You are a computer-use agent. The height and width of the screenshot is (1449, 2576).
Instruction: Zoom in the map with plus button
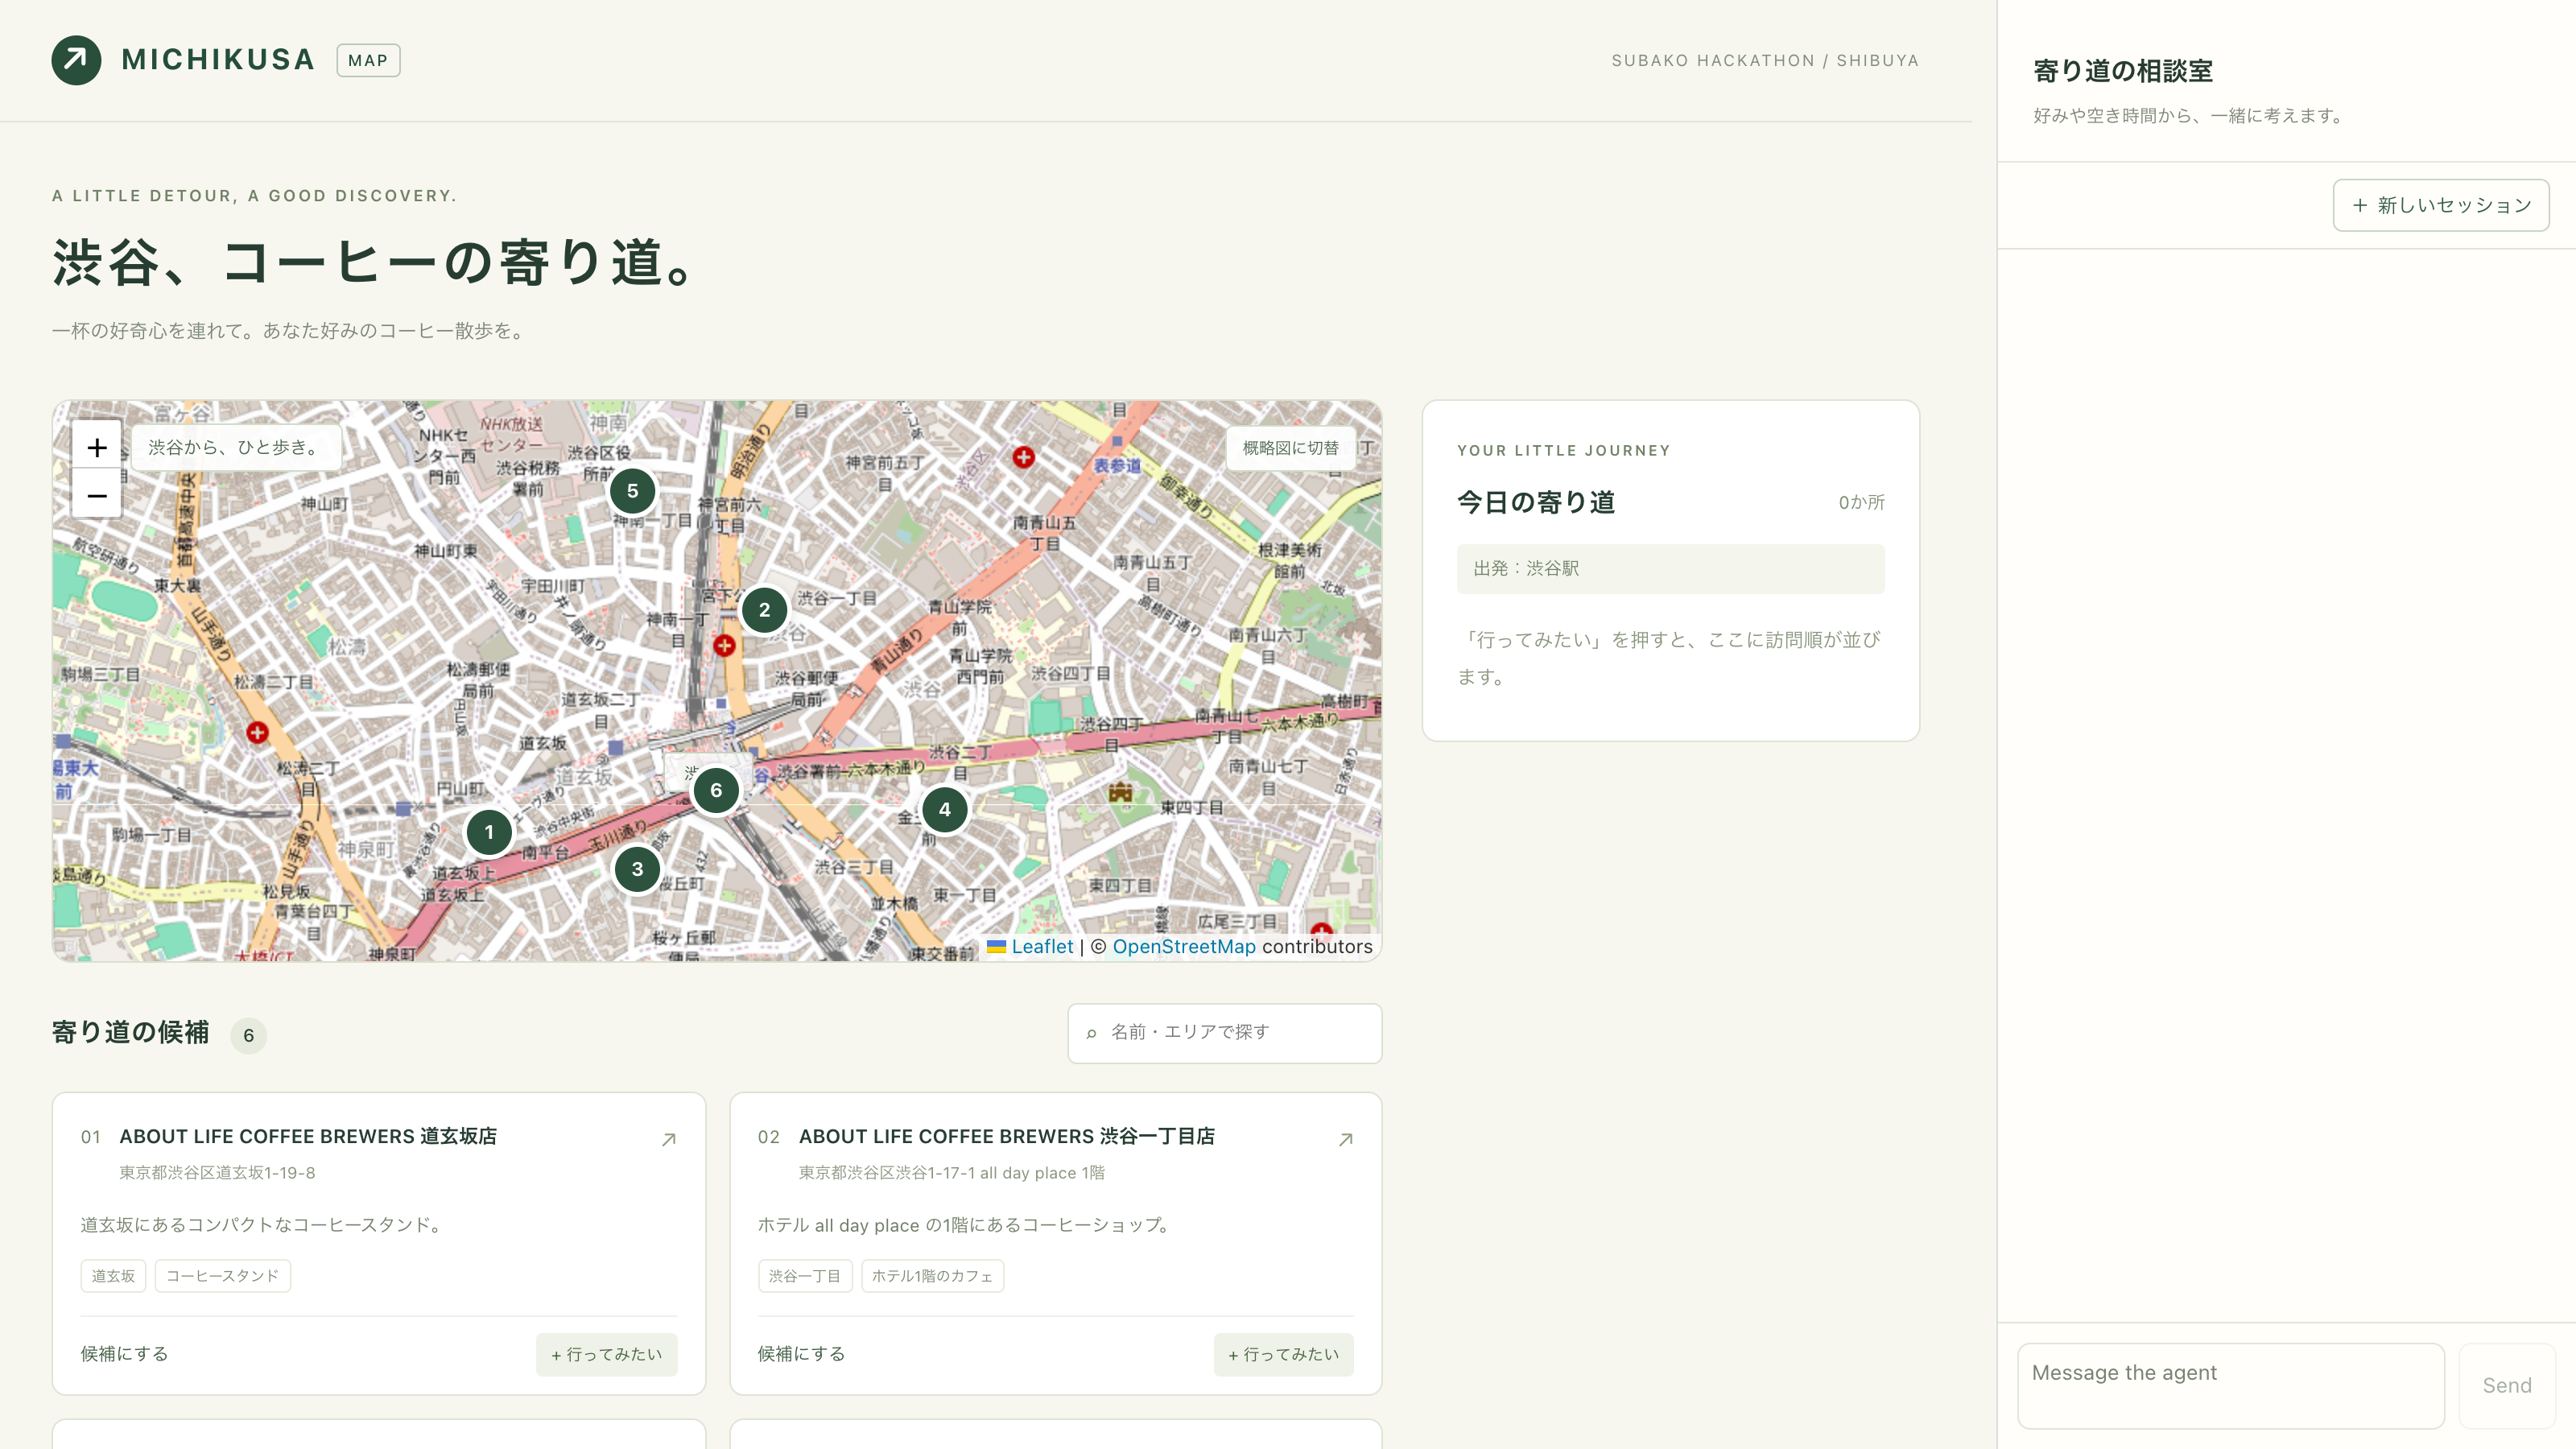click(97, 447)
